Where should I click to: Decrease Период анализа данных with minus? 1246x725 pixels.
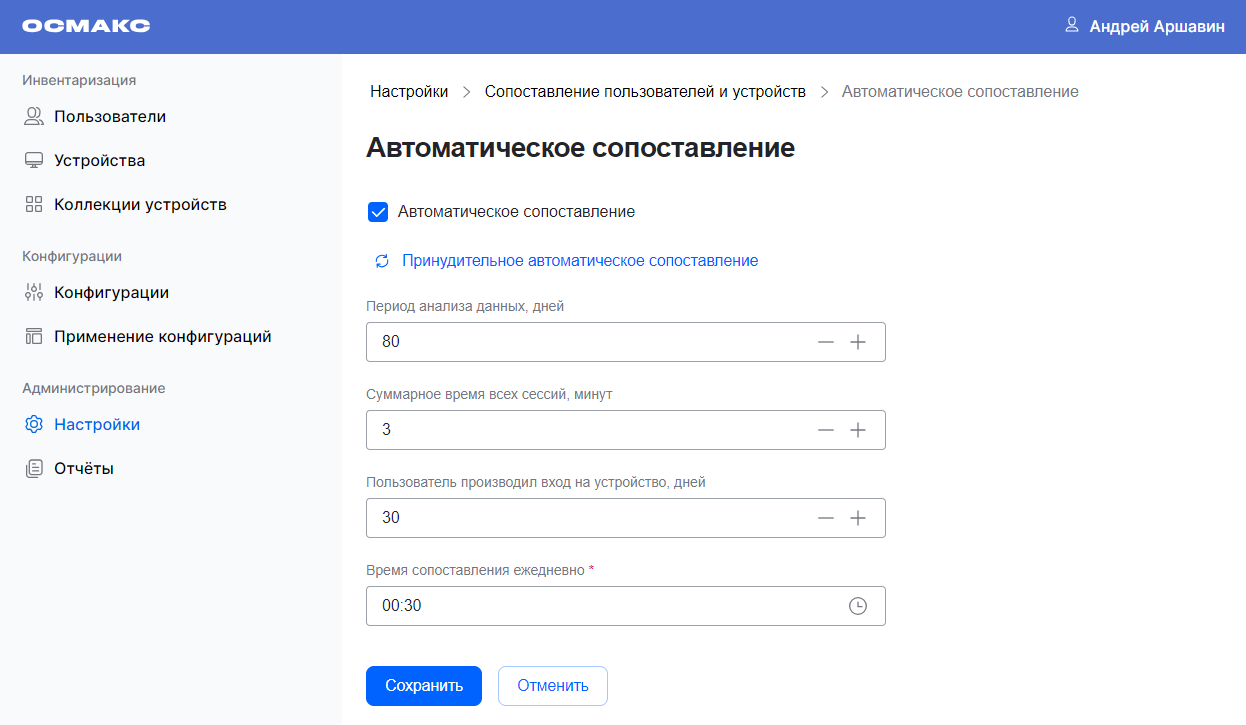coord(825,342)
